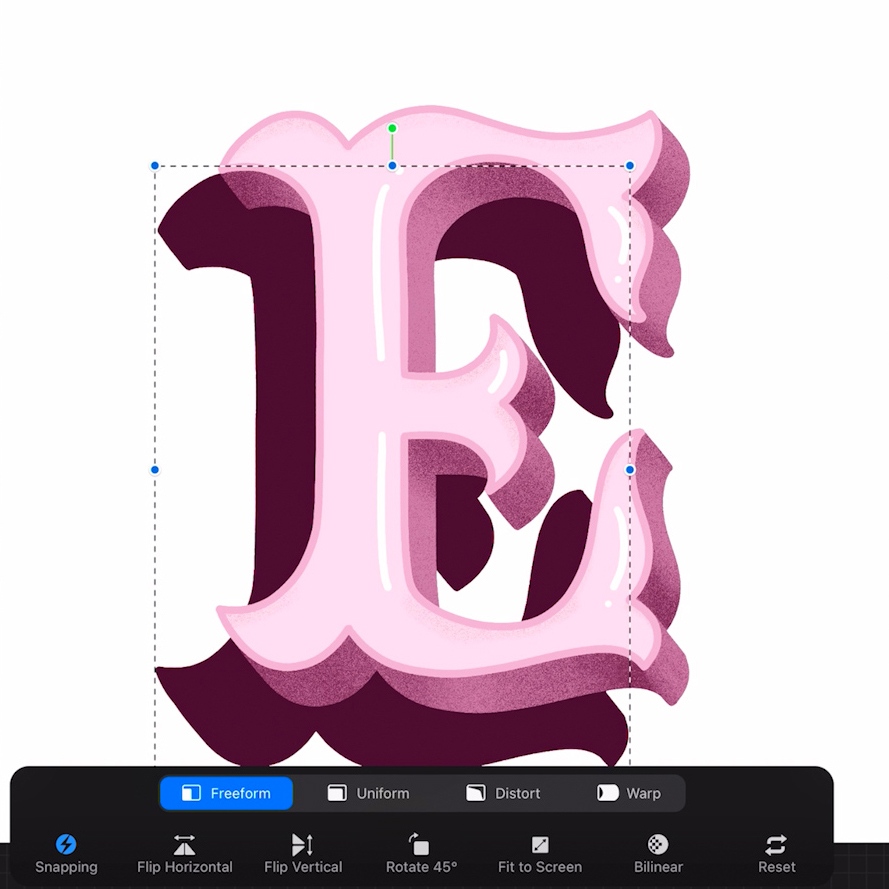Tap Fit to Screen

pos(540,853)
